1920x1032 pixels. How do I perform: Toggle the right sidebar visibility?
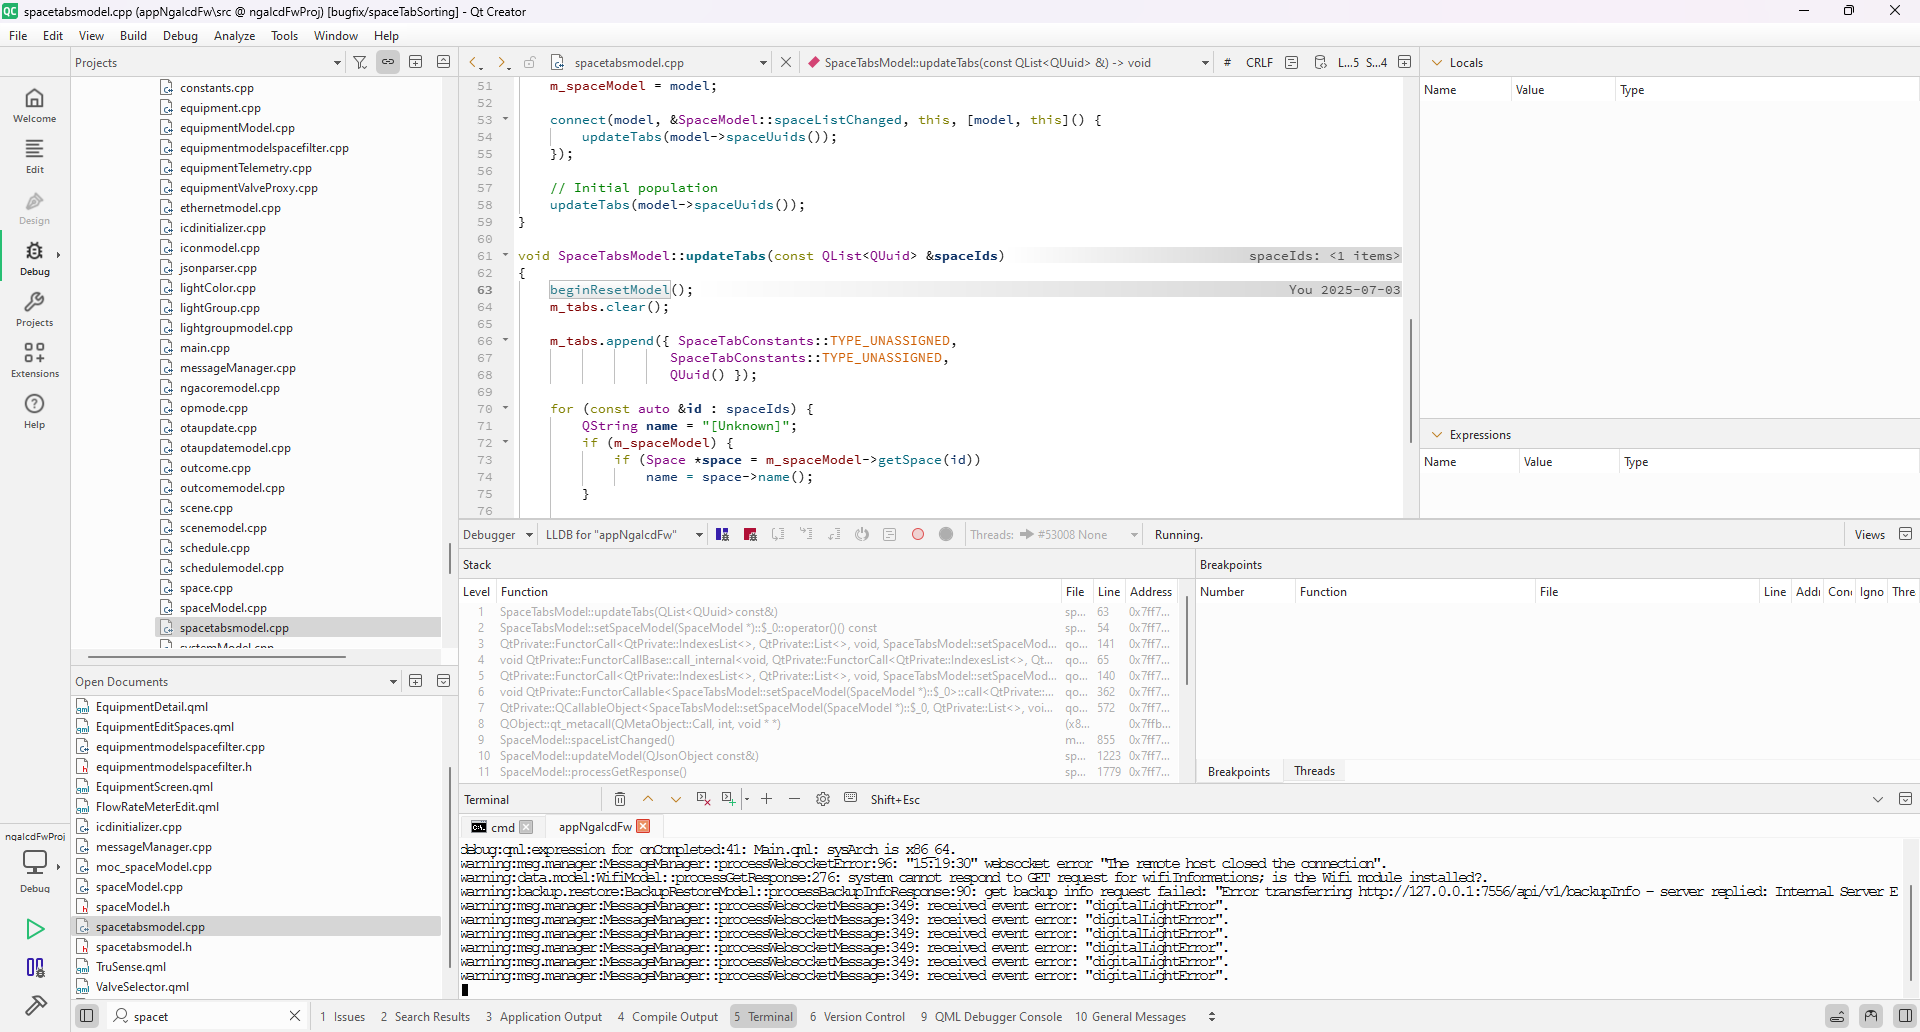tap(1905, 1016)
